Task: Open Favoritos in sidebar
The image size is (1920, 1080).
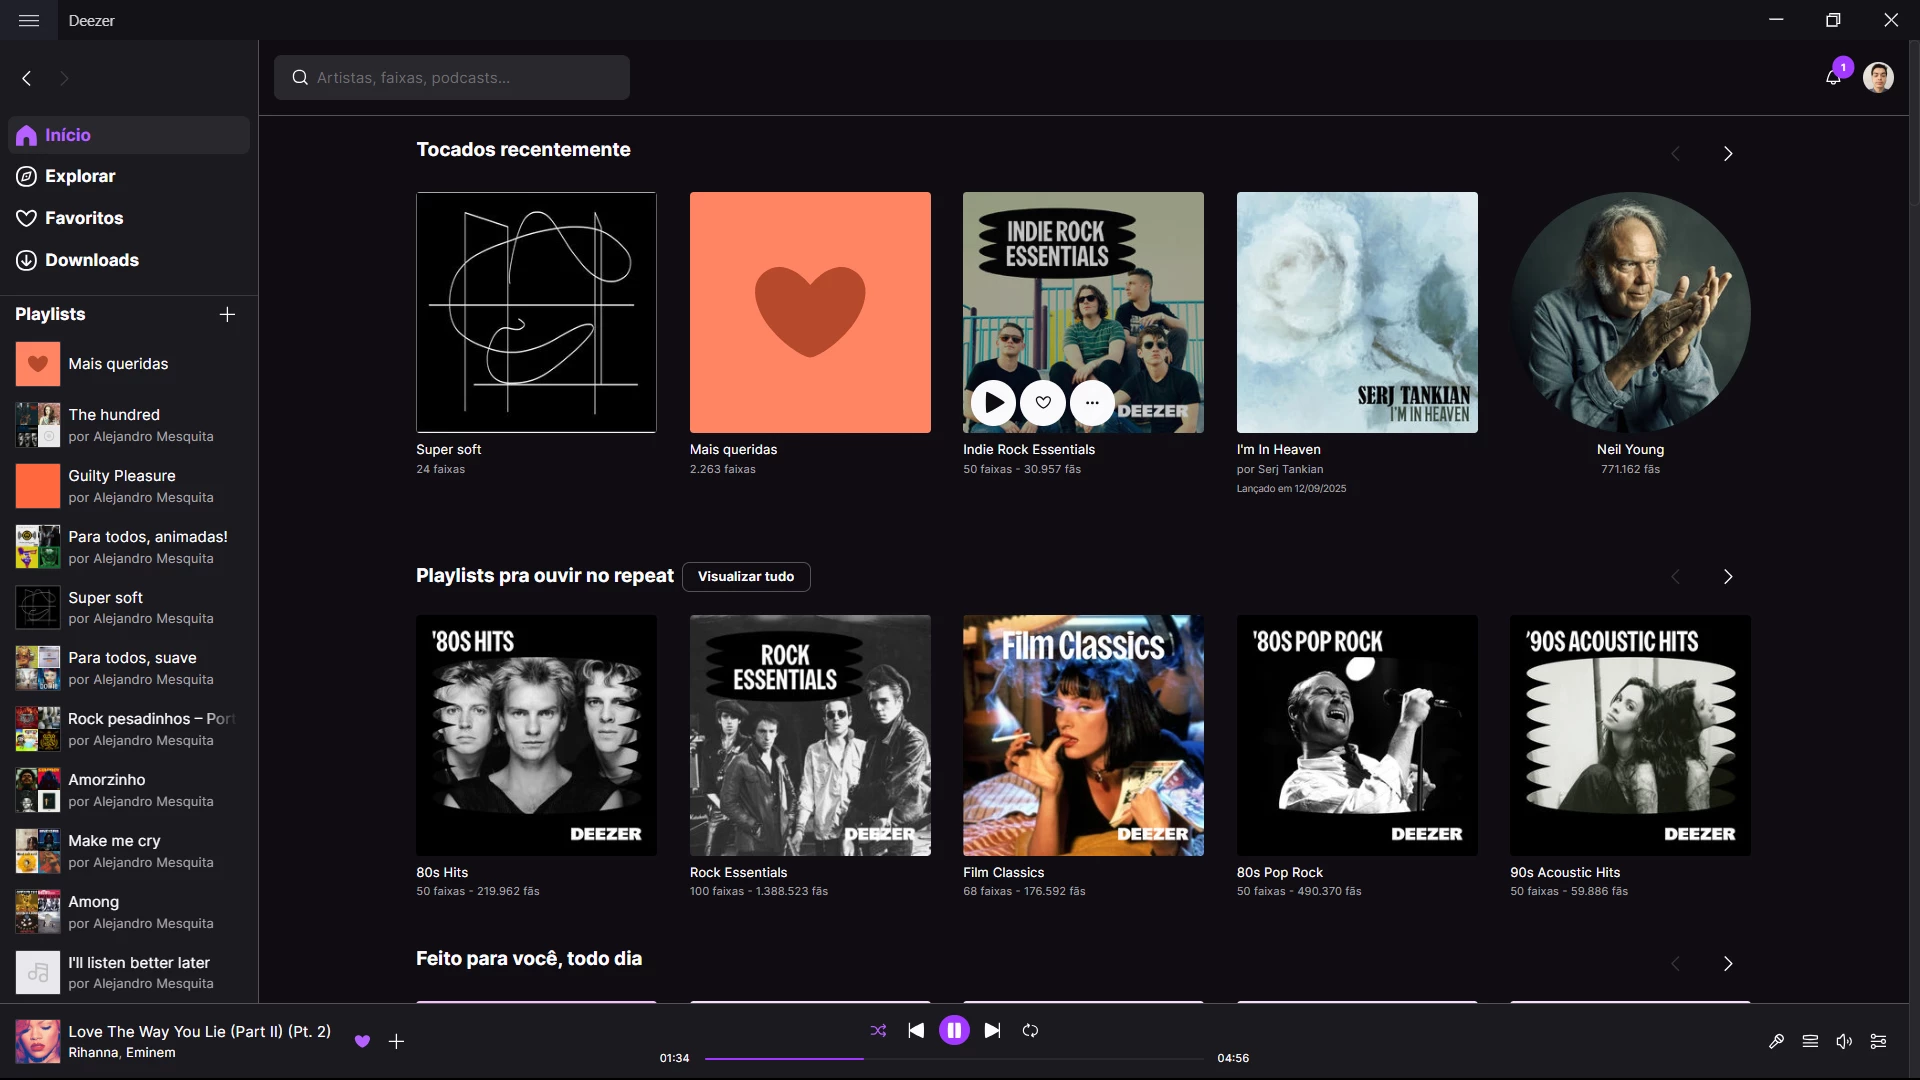Action: (84, 218)
